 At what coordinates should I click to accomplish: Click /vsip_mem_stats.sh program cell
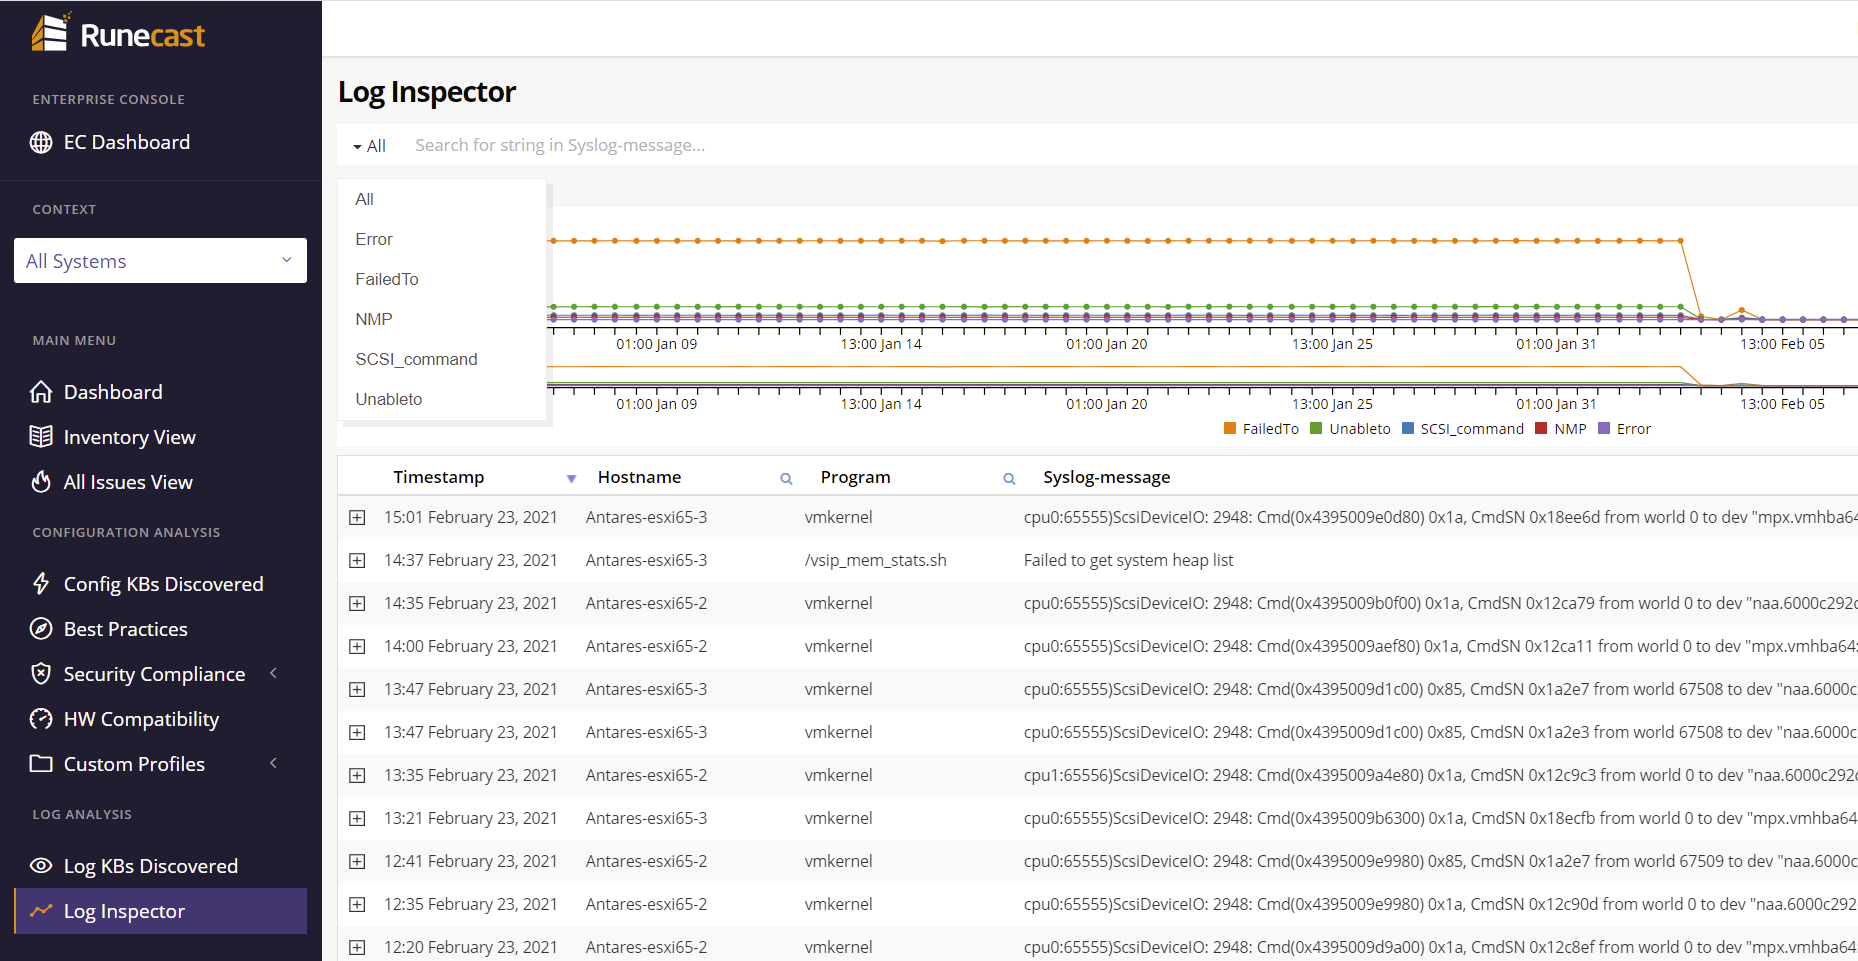[875, 560]
